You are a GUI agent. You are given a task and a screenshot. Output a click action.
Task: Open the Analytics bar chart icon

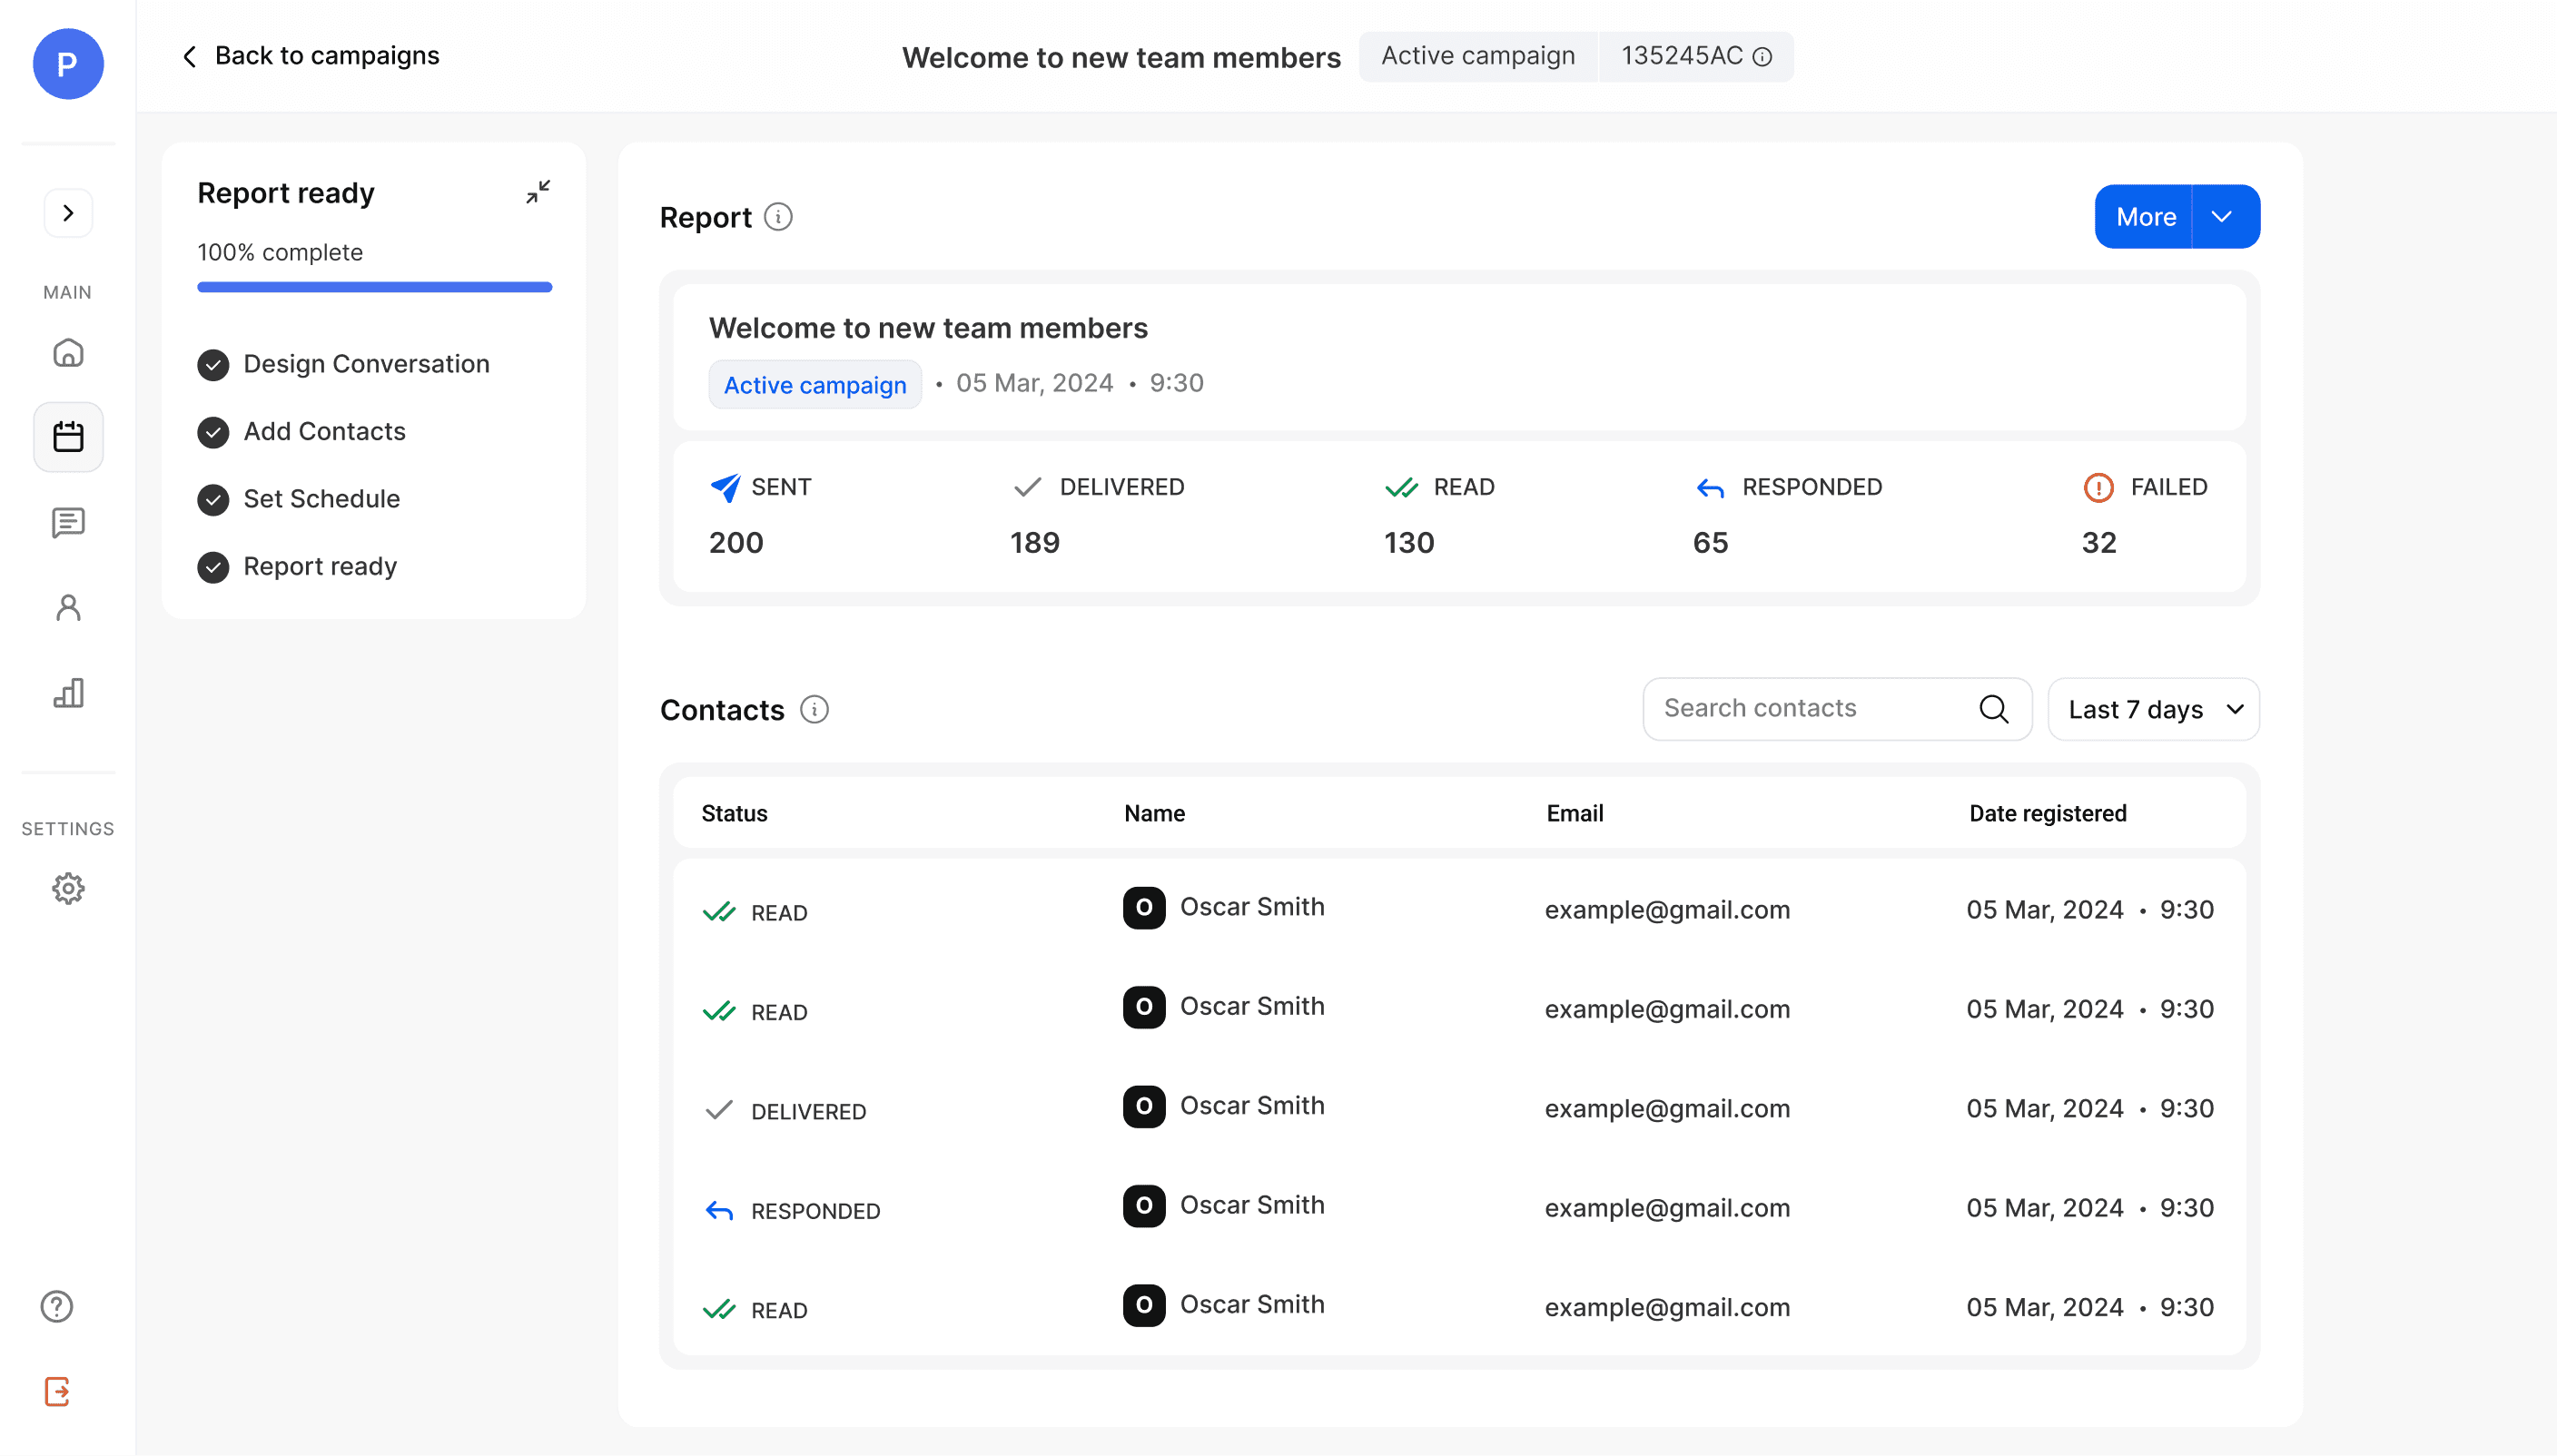click(x=68, y=693)
